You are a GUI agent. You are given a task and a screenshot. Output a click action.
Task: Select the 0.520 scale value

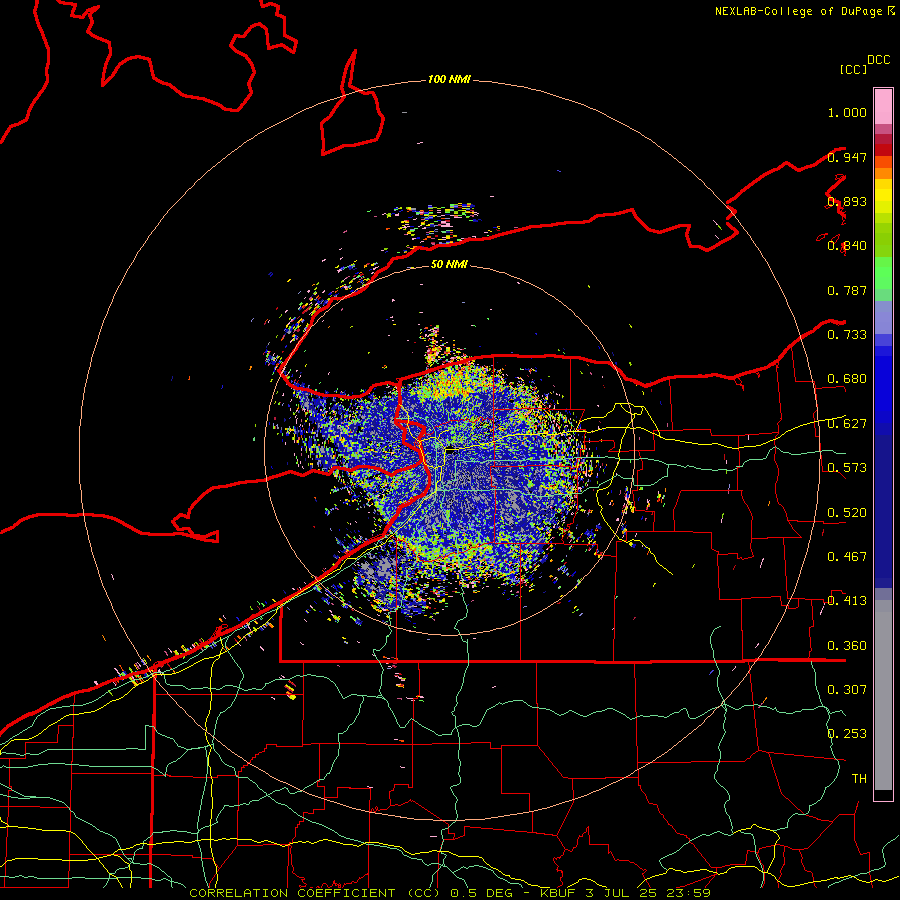(847, 512)
